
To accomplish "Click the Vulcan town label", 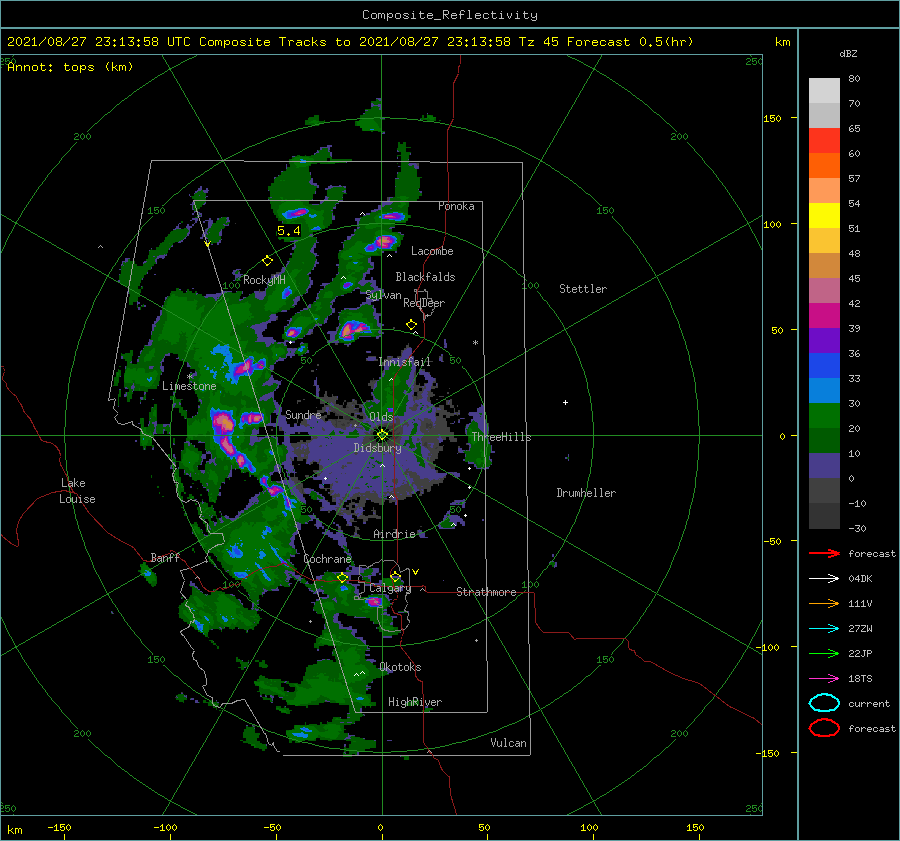I will click(x=508, y=743).
